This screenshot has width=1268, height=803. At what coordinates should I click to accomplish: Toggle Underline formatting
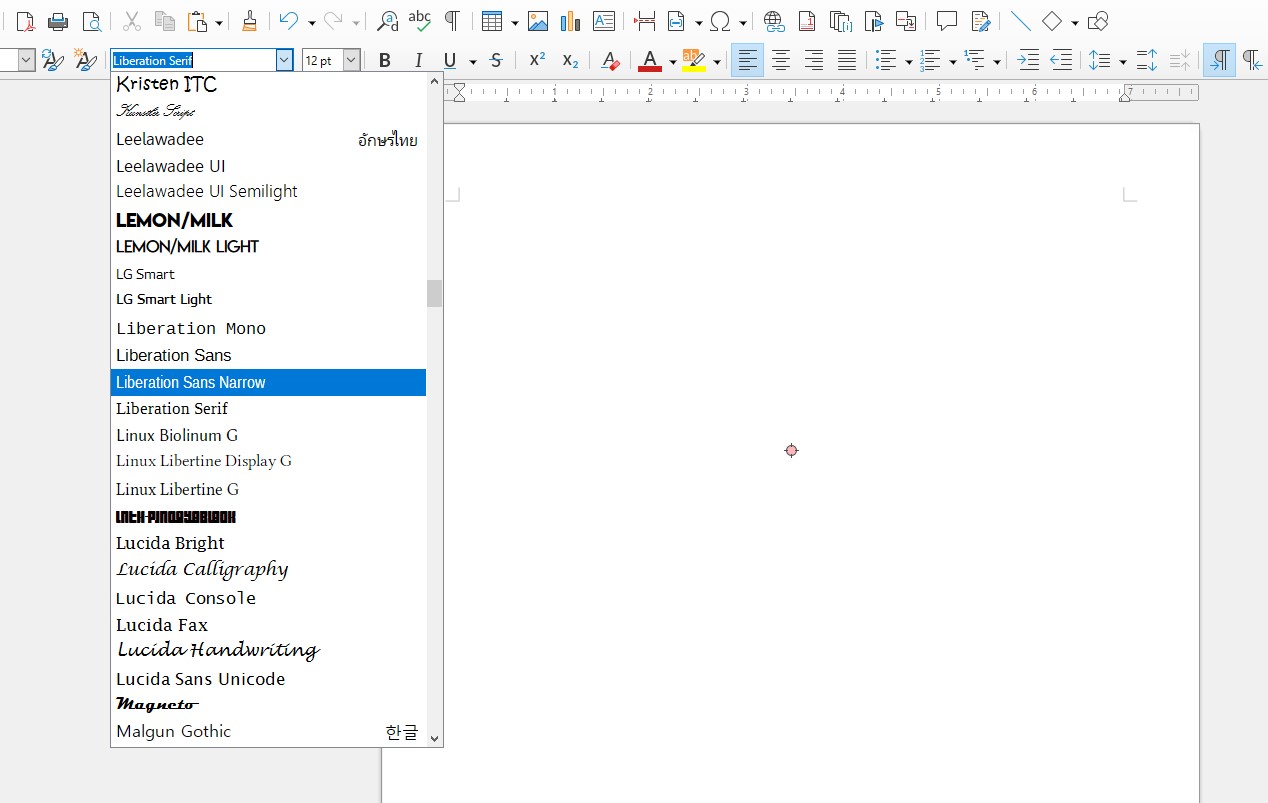[450, 61]
